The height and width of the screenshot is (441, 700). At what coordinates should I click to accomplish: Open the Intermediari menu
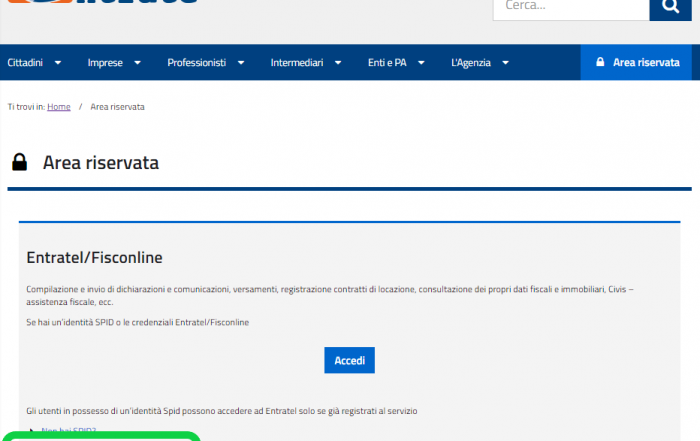297,62
